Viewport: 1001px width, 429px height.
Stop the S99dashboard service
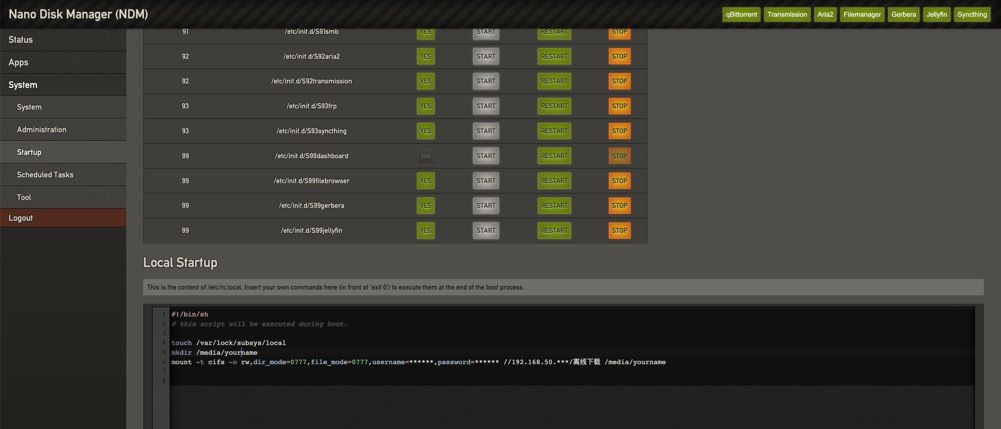pyautogui.click(x=619, y=156)
